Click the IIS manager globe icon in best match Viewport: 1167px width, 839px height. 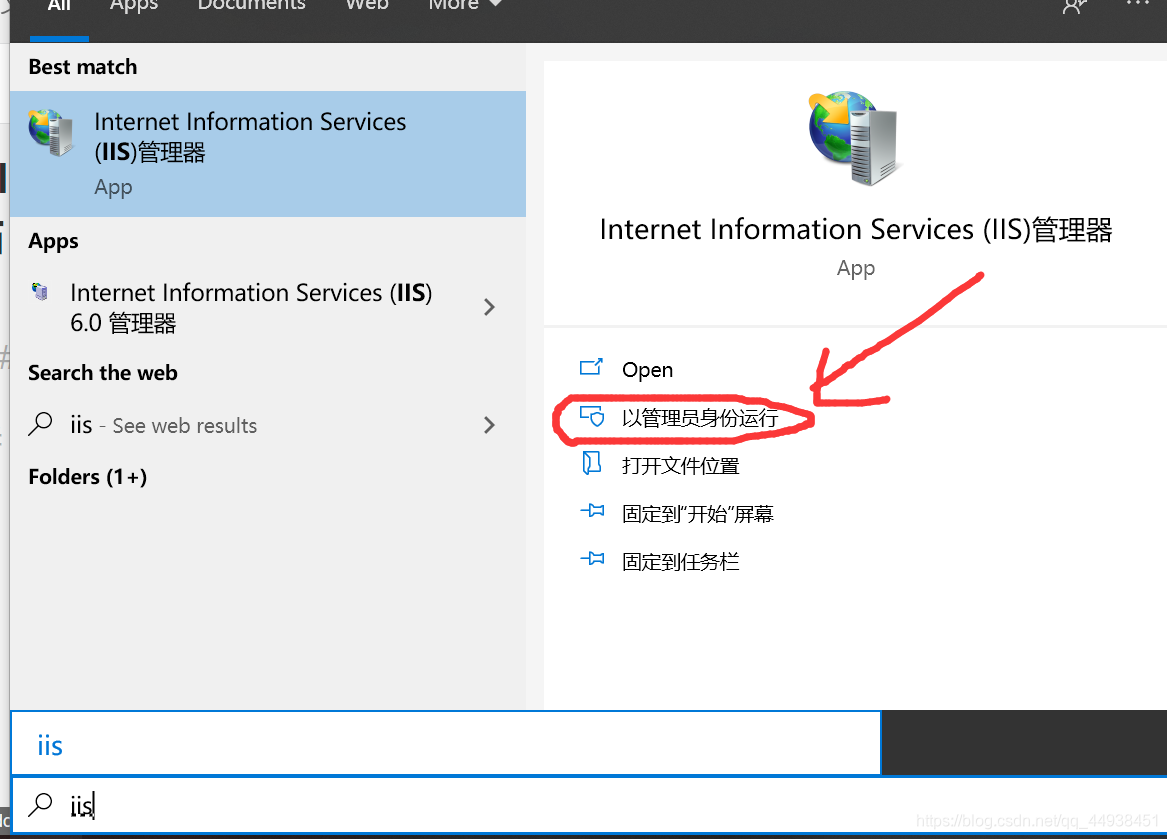pos(51,133)
